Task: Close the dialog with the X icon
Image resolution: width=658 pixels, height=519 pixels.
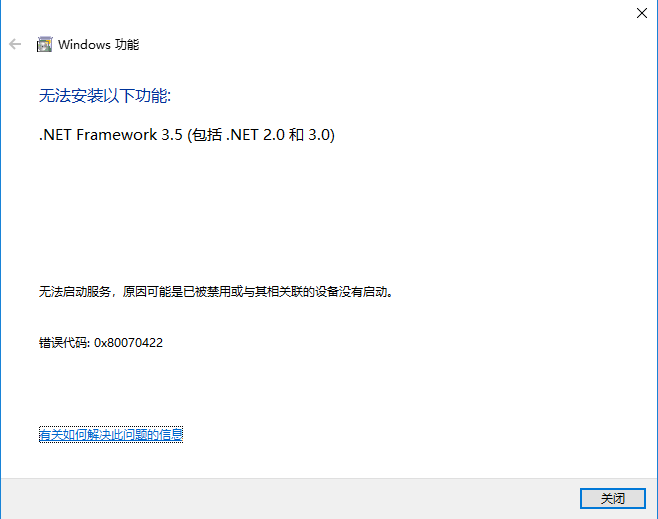Action: click(642, 13)
